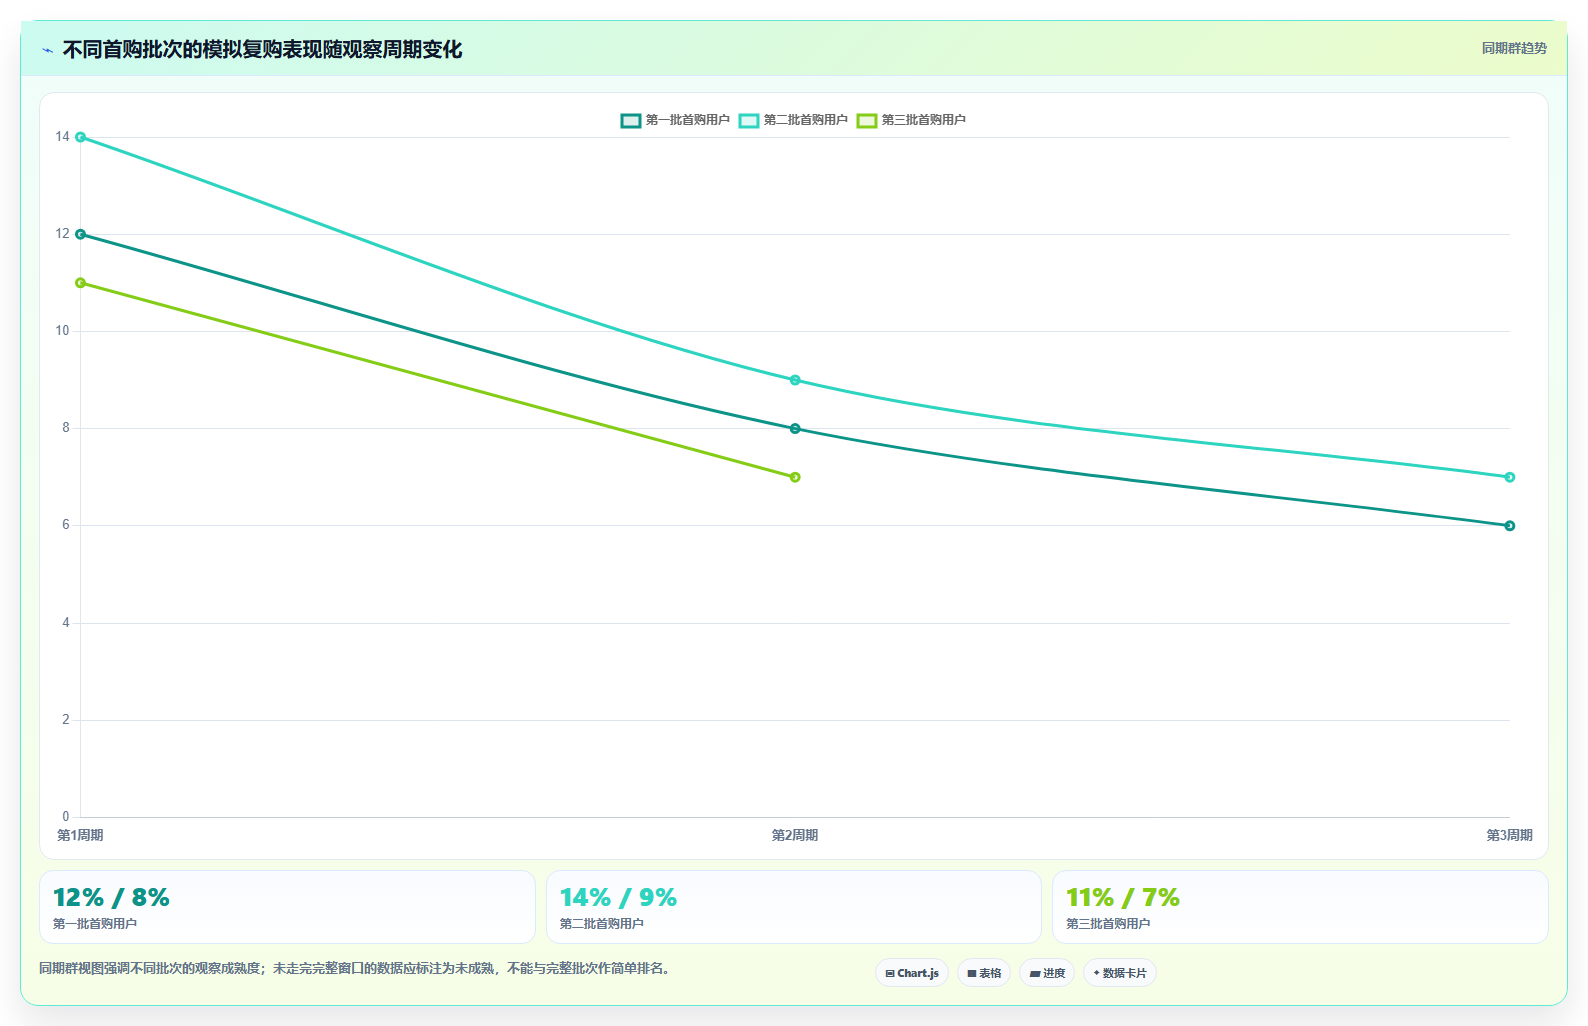Toggle the 第三批首购用户 series via its legend label
This screenshot has width=1588, height=1026.
coord(924,120)
